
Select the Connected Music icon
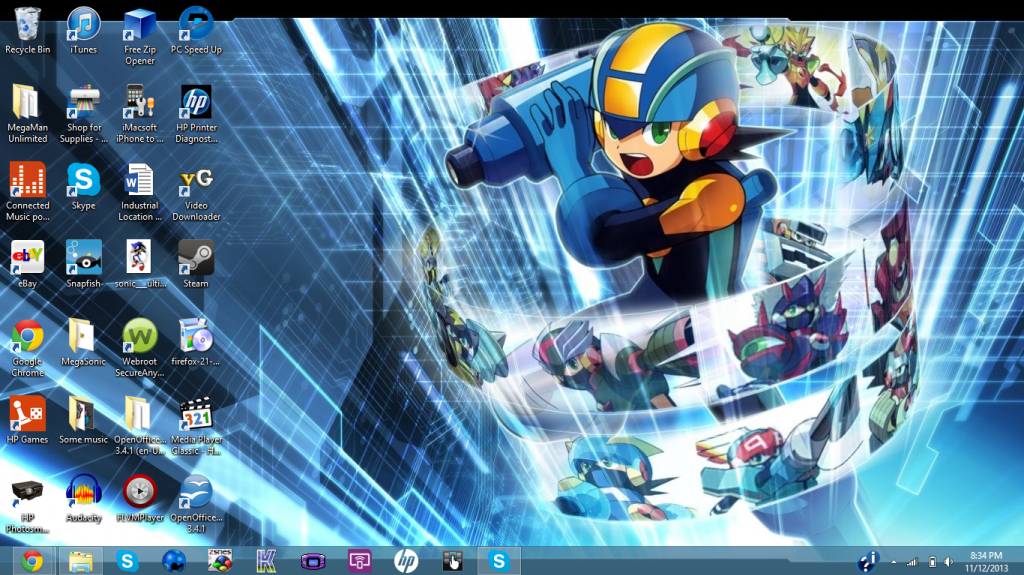tap(27, 191)
